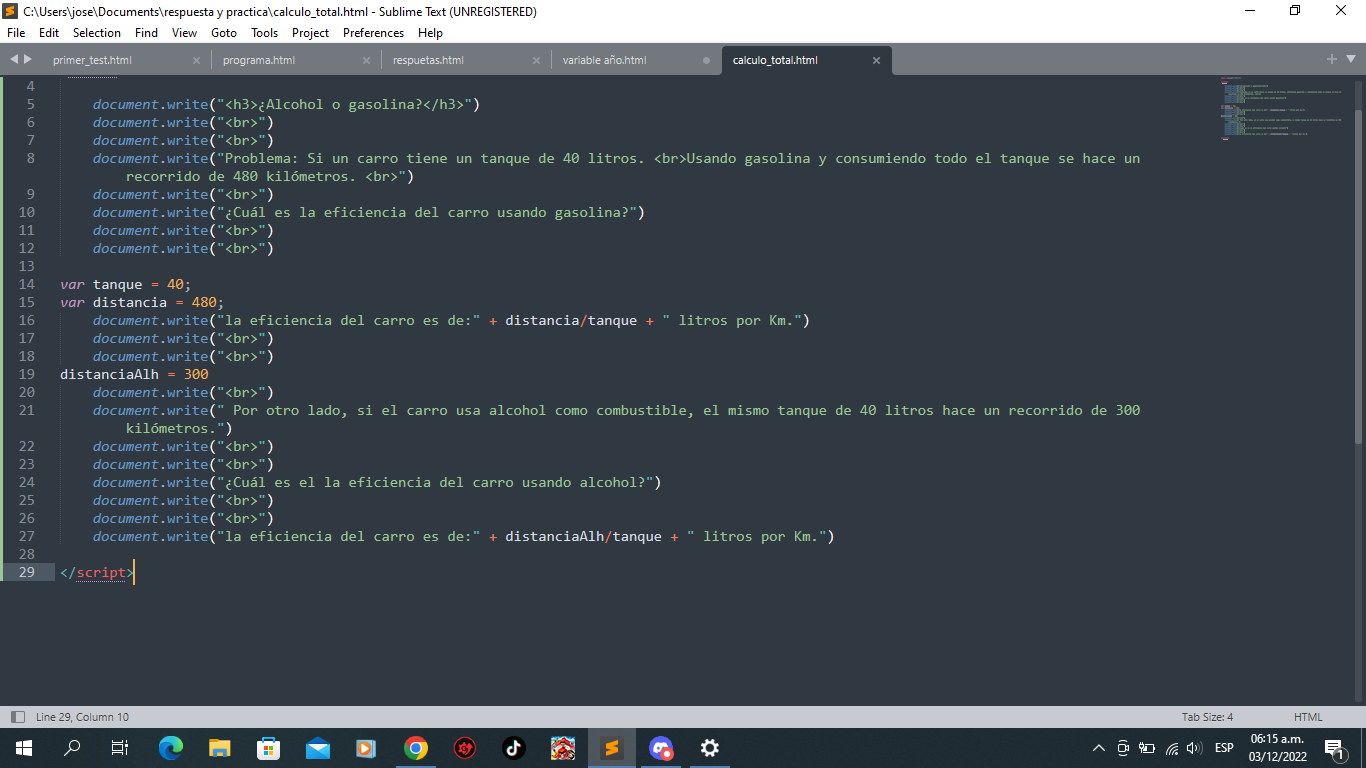Click the code minimap preview

(x=1284, y=108)
